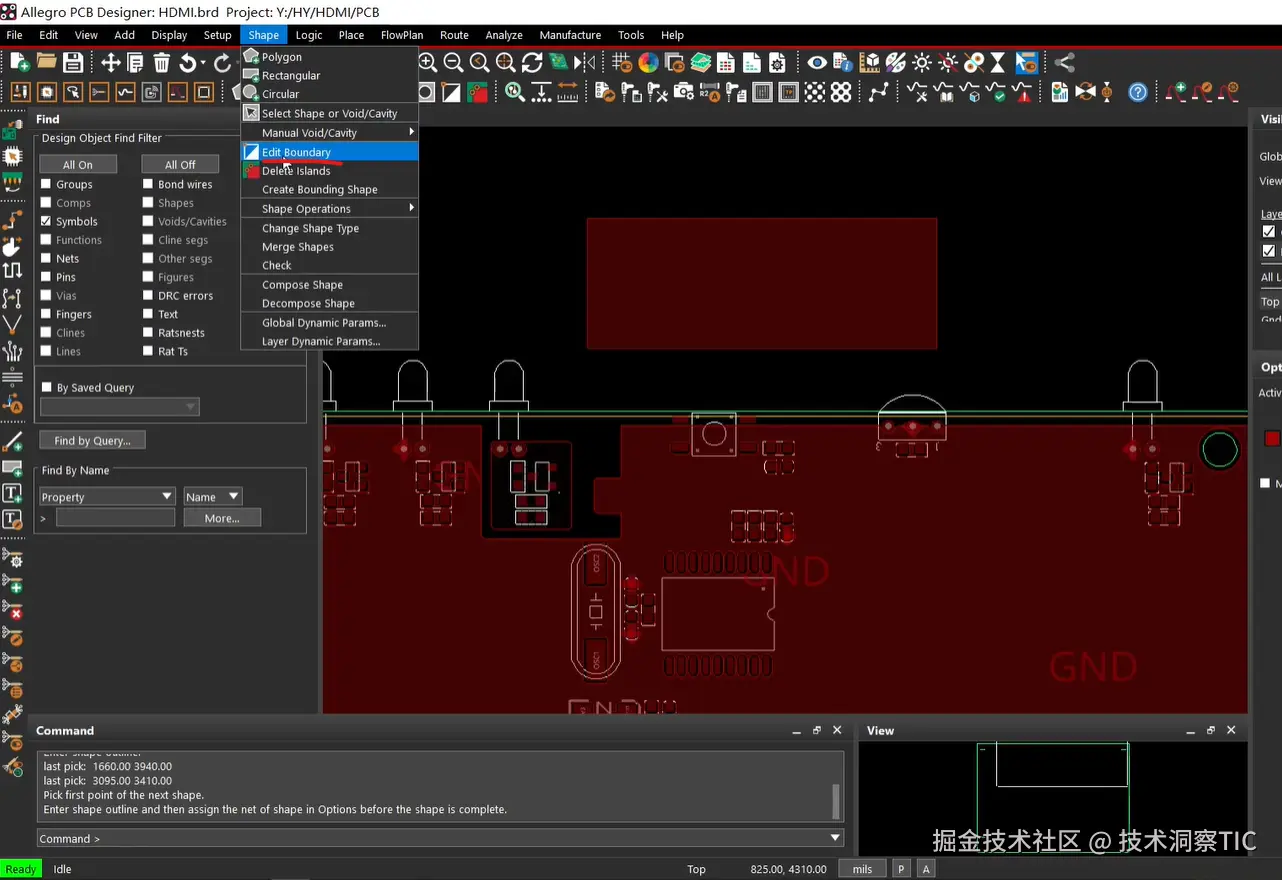Open the Property dropdown in Find By Name

click(107, 497)
